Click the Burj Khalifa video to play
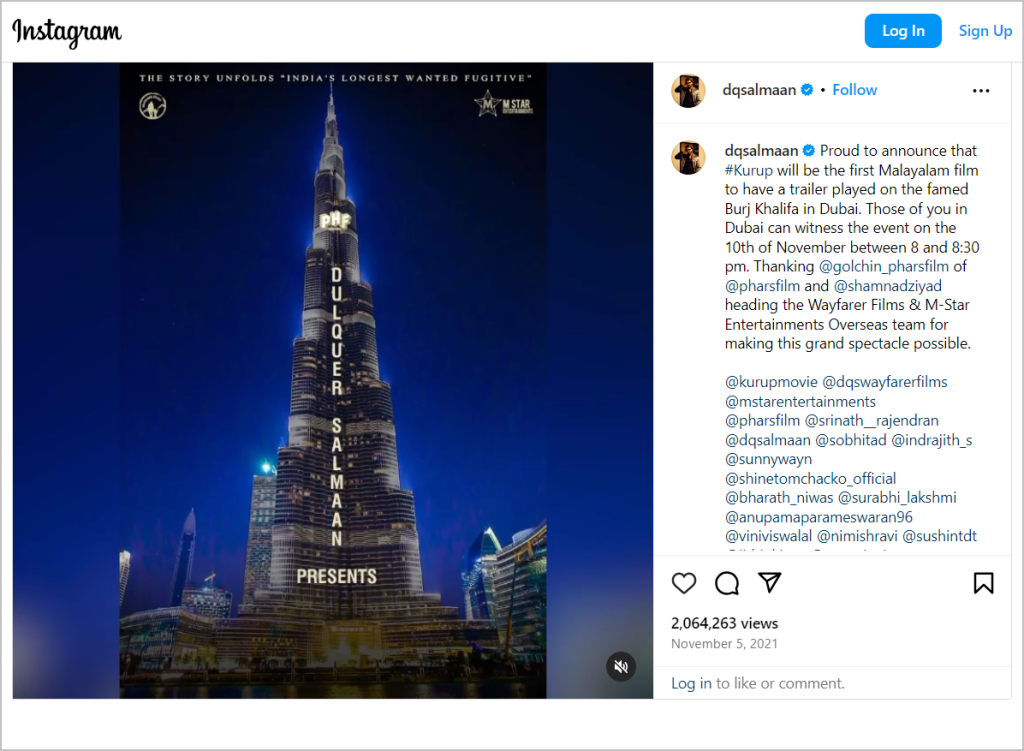This screenshot has width=1024, height=751. click(333, 381)
